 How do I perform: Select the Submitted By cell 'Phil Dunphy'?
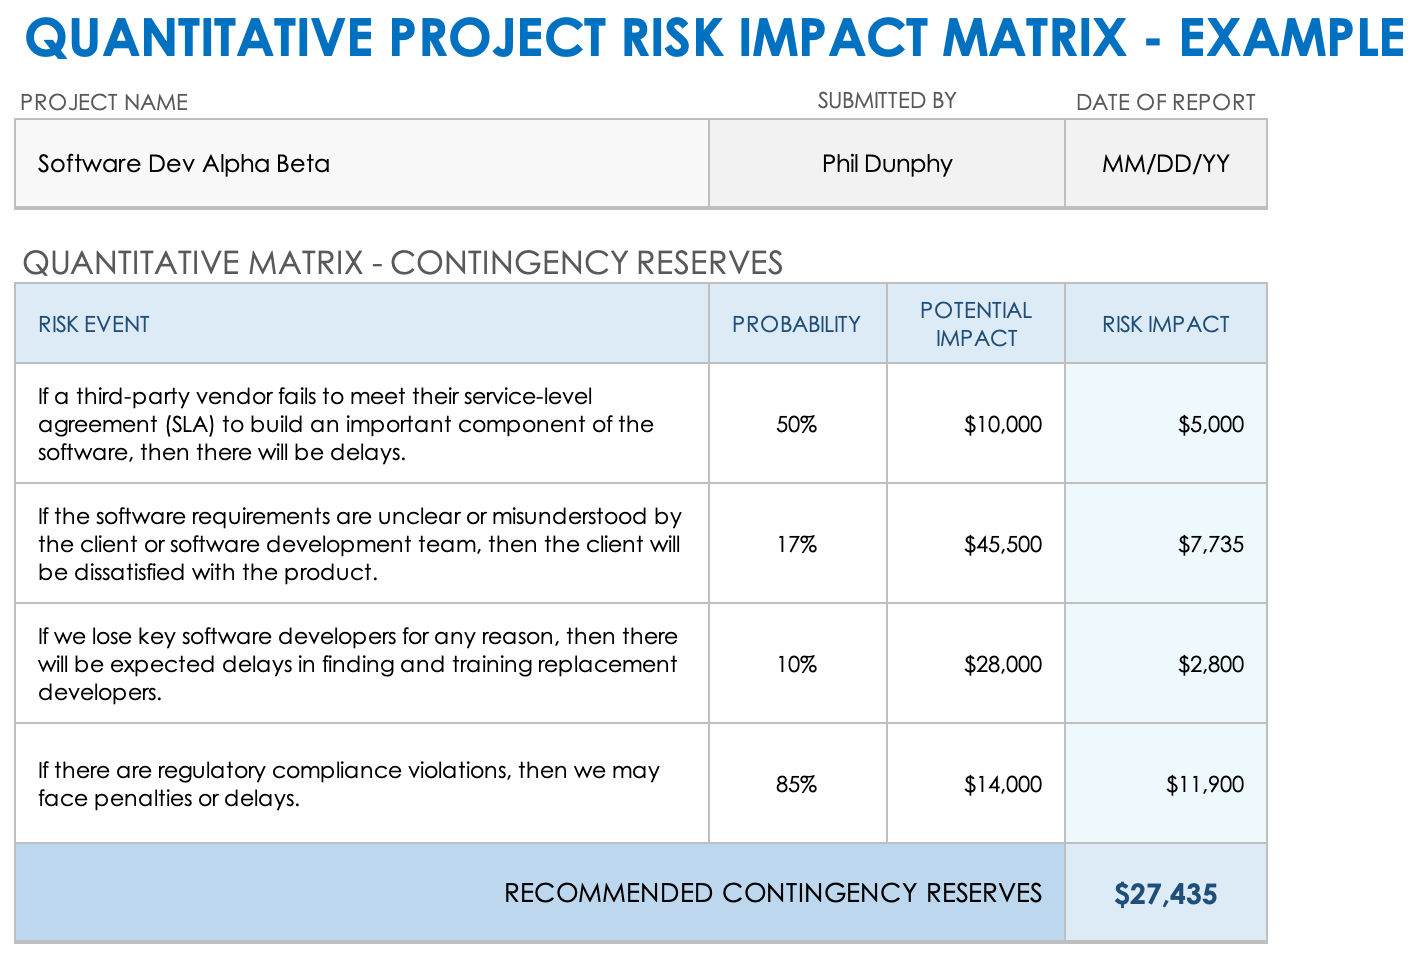coord(886,164)
